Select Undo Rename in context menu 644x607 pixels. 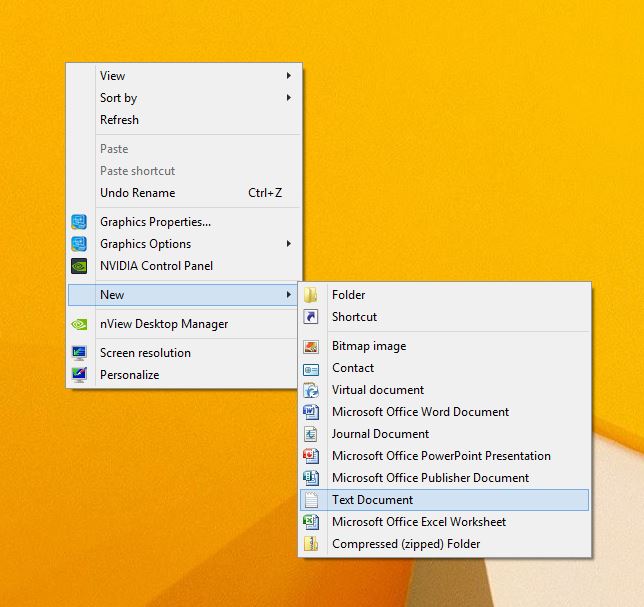[x=184, y=193]
